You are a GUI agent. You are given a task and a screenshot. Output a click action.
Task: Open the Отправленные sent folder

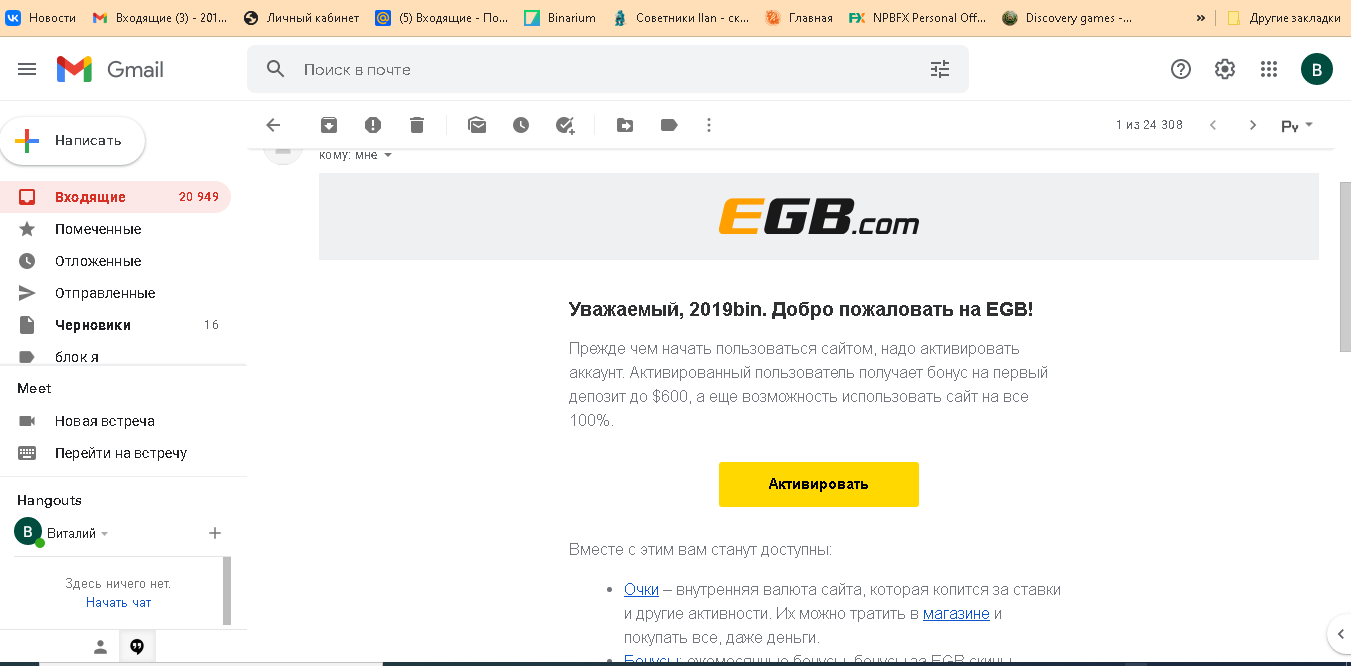115,293
